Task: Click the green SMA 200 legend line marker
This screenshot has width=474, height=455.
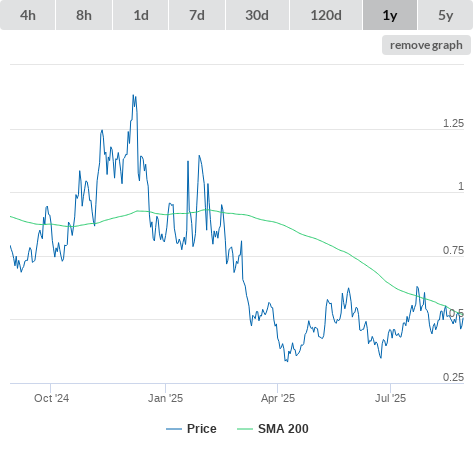Action: coord(245,429)
